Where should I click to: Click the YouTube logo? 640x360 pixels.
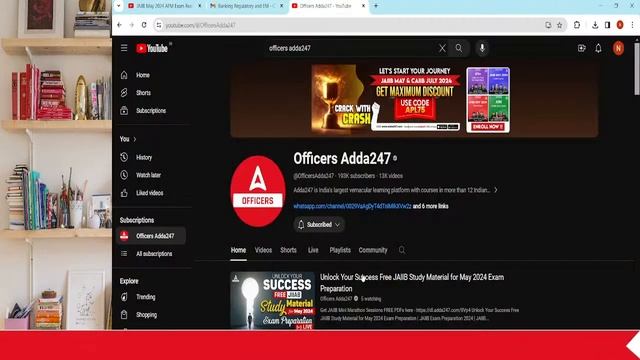(x=152, y=48)
